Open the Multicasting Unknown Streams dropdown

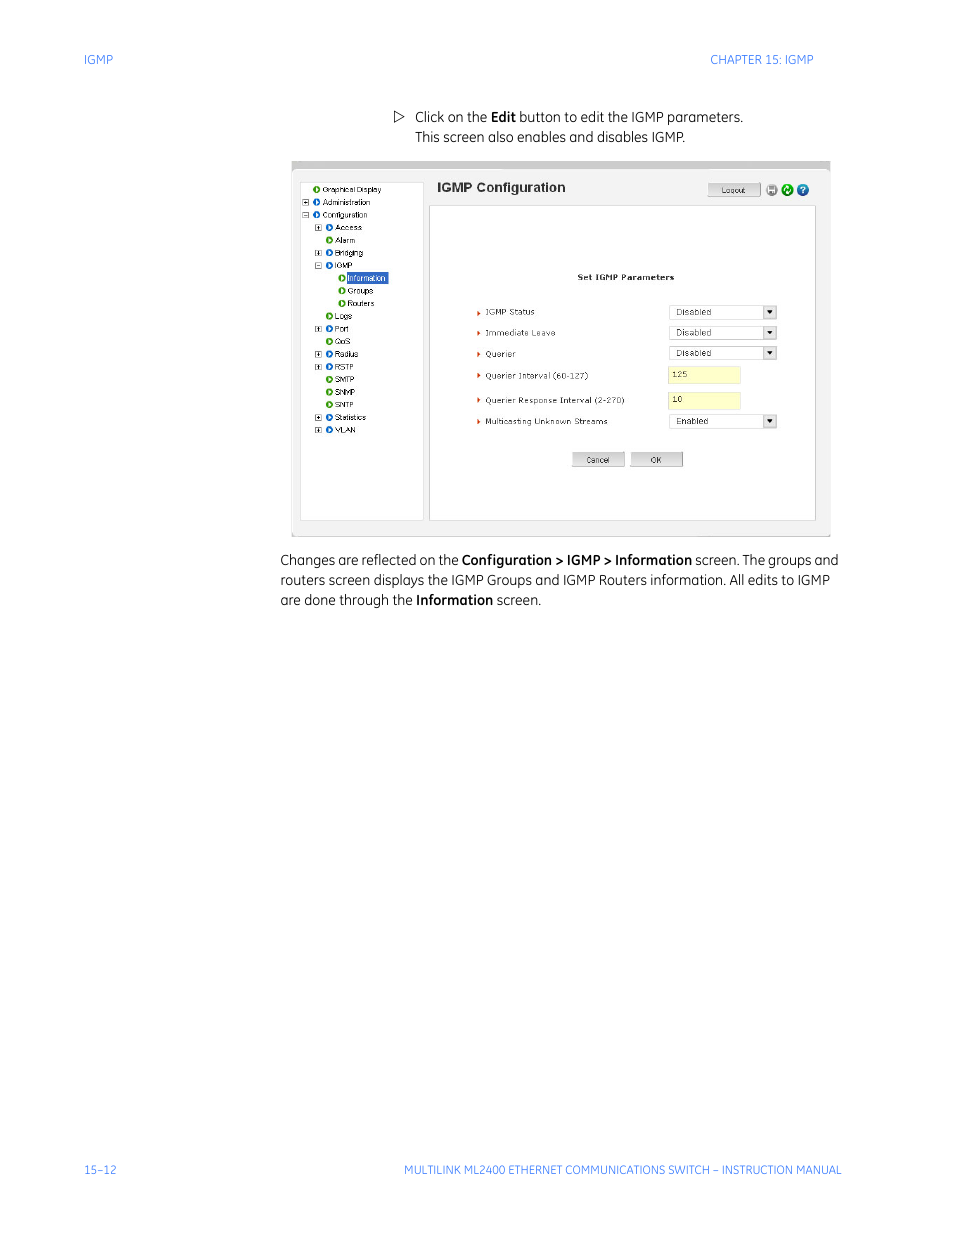tap(769, 421)
